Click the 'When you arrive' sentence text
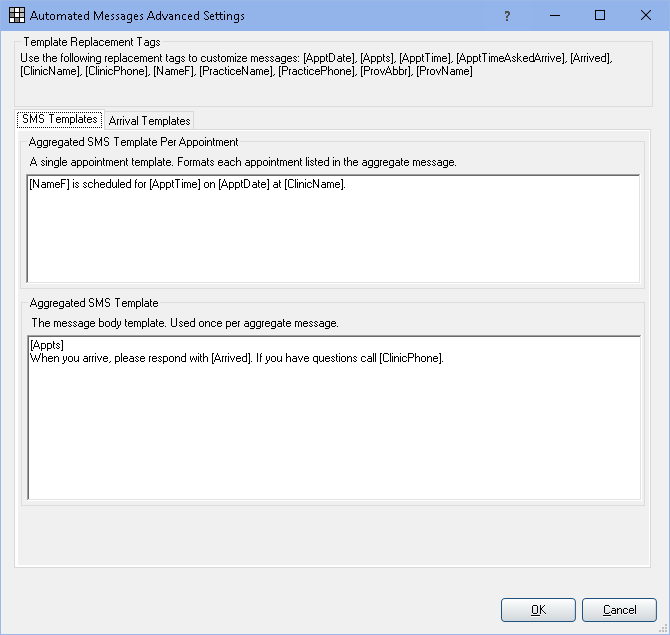Viewport: 670px width, 635px height. tap(237, 358)
